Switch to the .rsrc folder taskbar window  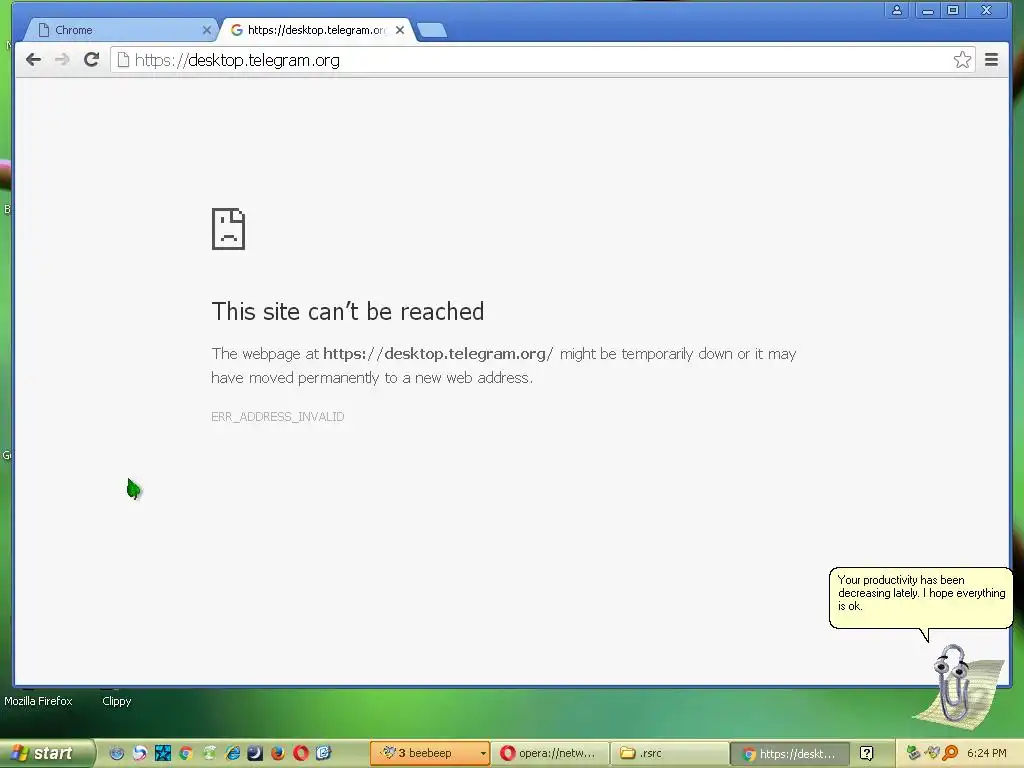[670, 753]
